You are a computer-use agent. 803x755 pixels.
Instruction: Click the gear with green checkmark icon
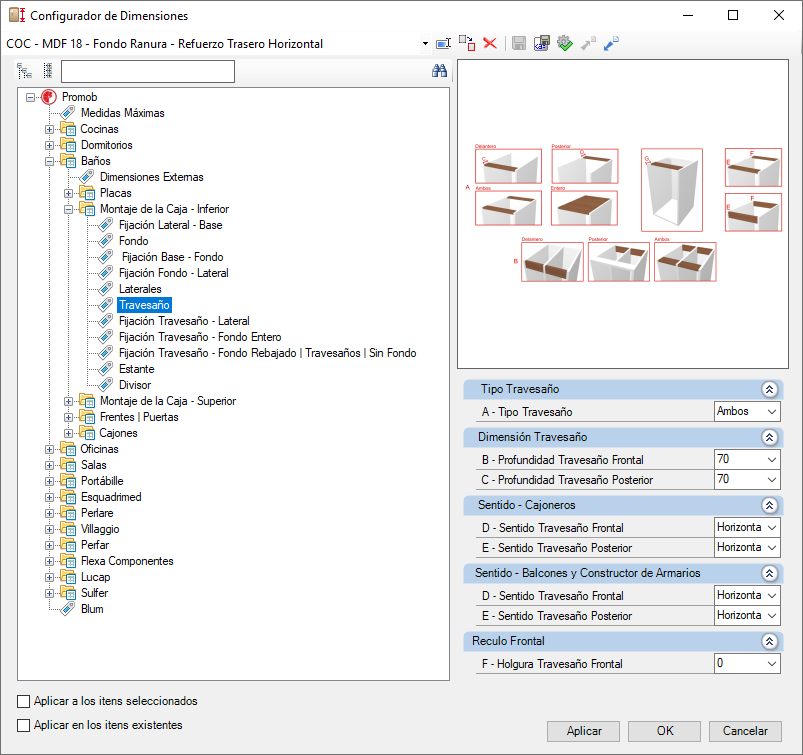coord(564,43)
